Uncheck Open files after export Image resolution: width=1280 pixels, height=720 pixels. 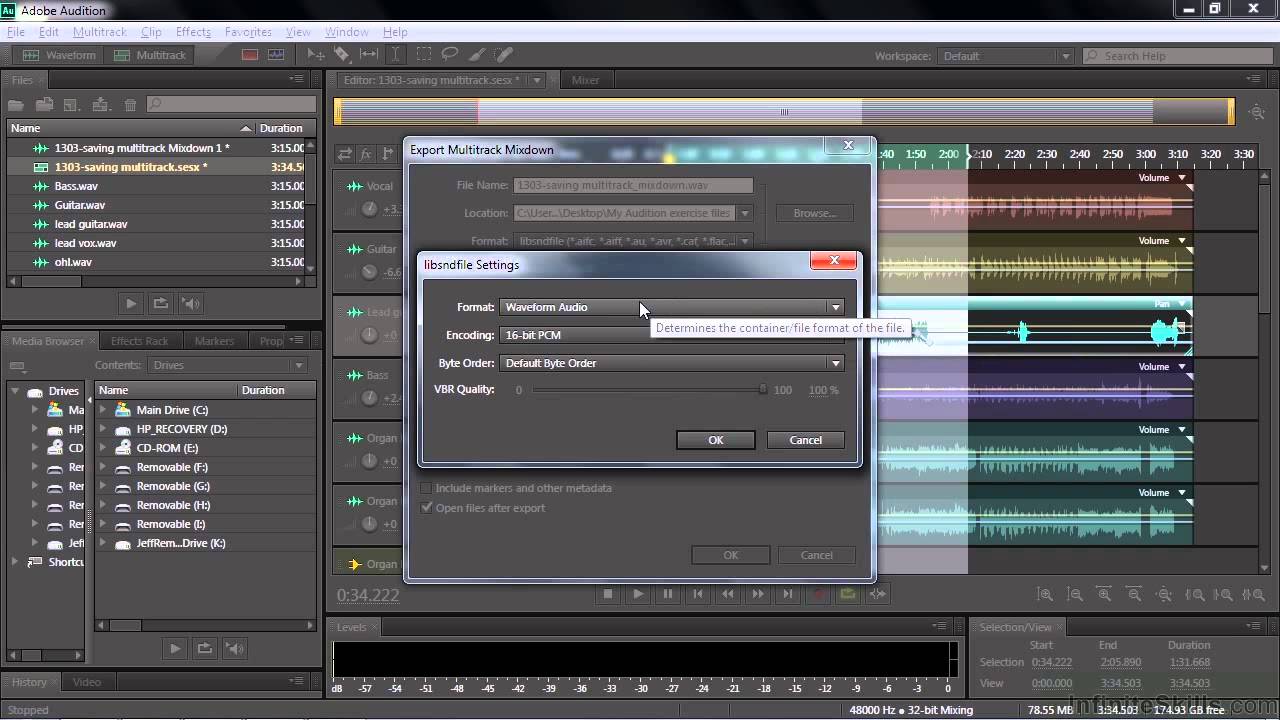[427, 508]
